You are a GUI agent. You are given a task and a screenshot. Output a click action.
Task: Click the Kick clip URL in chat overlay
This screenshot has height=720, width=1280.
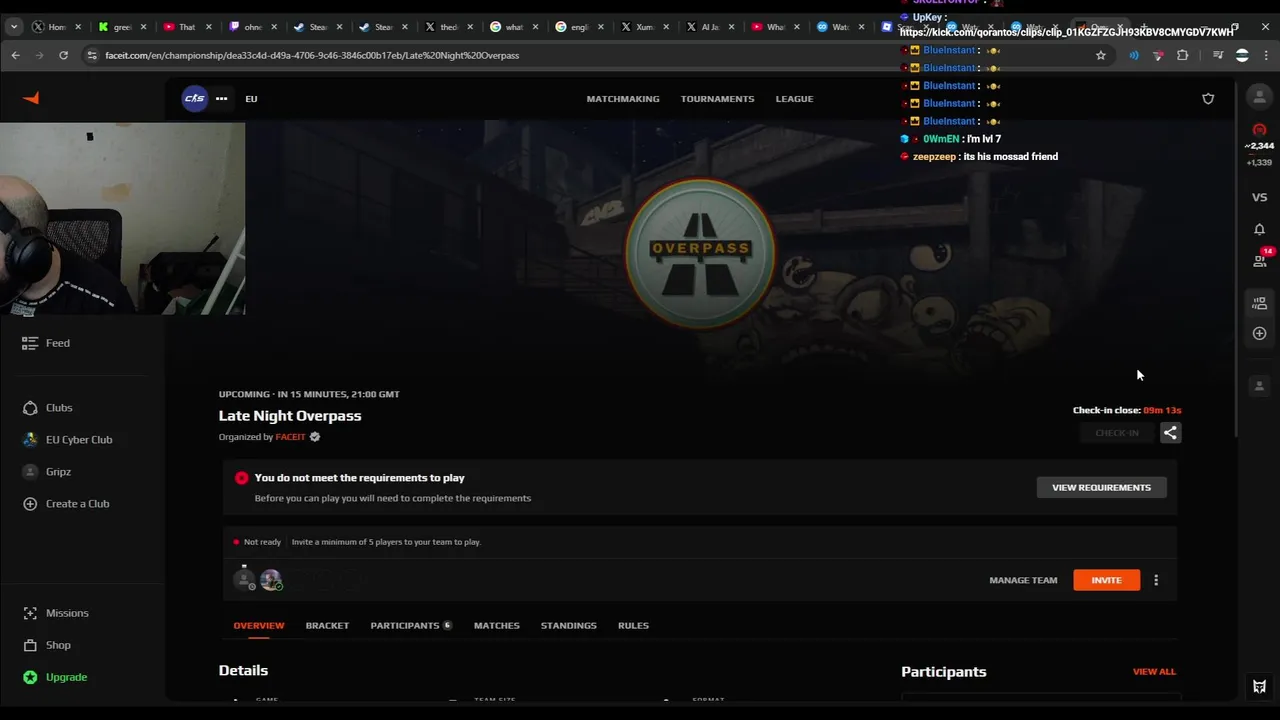(1066, 33)
